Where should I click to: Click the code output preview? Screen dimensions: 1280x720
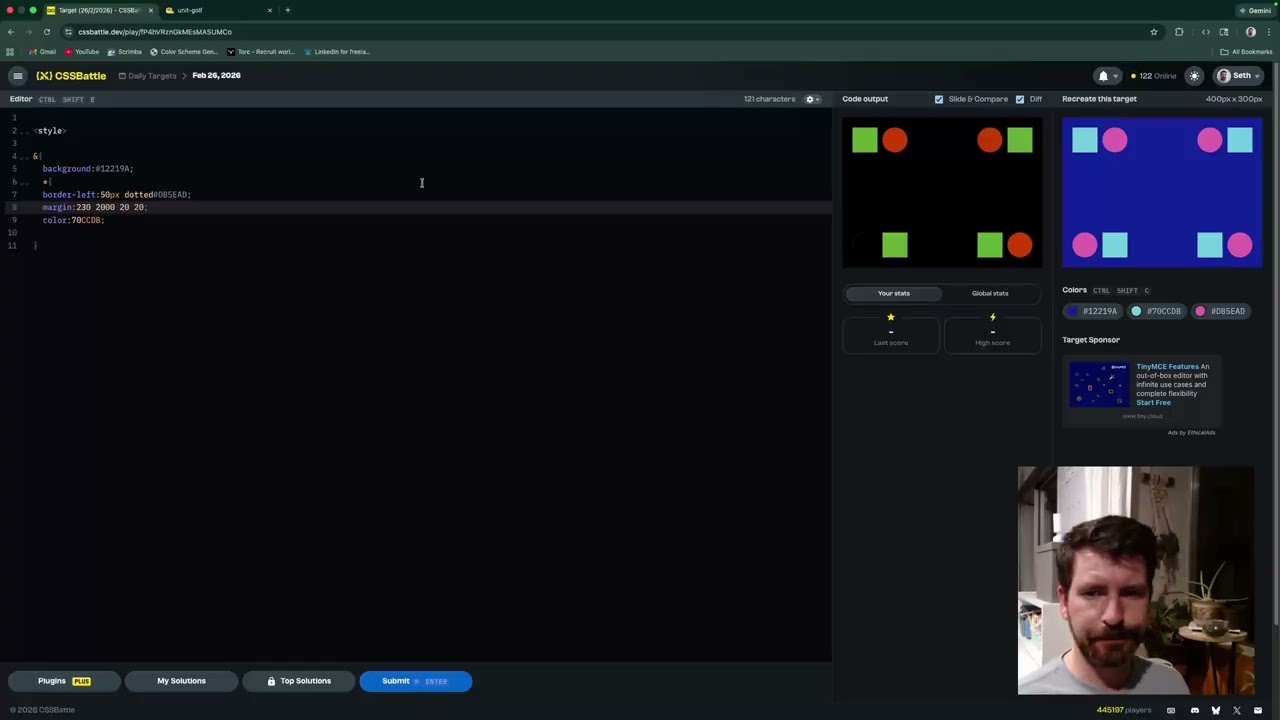[942, 193]
